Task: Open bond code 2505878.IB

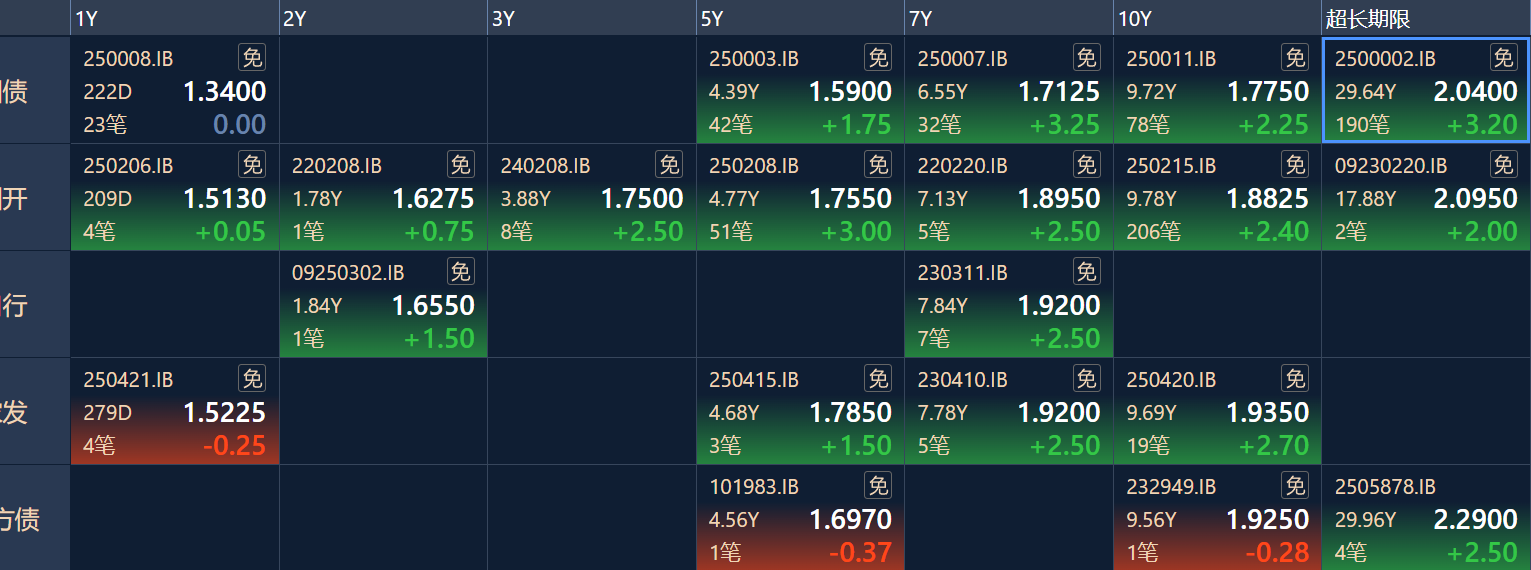Action: point(1385,487)
